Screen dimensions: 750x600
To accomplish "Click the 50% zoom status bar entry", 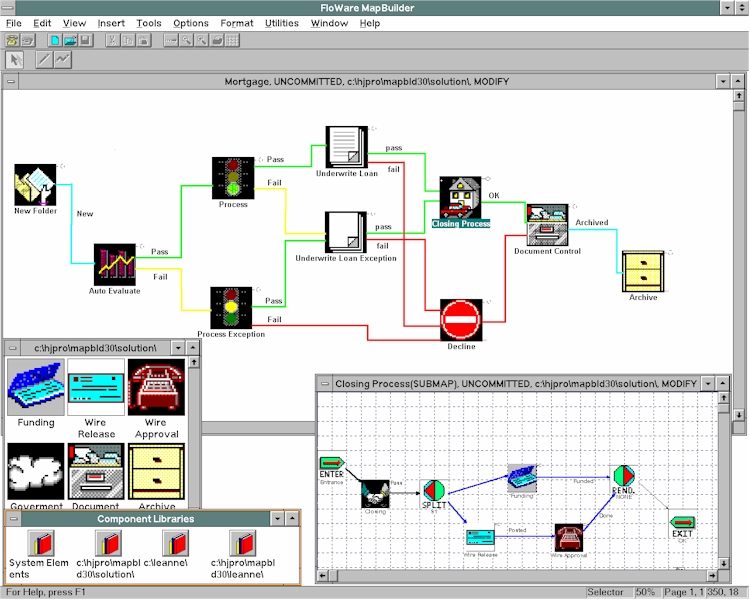I will pos(645,592).
